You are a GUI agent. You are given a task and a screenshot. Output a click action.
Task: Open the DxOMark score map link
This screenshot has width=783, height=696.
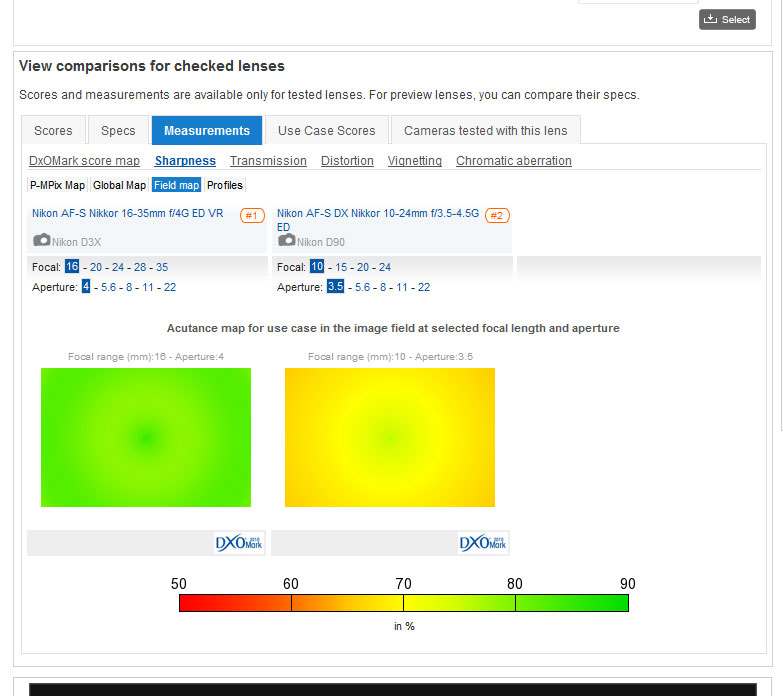84,161
